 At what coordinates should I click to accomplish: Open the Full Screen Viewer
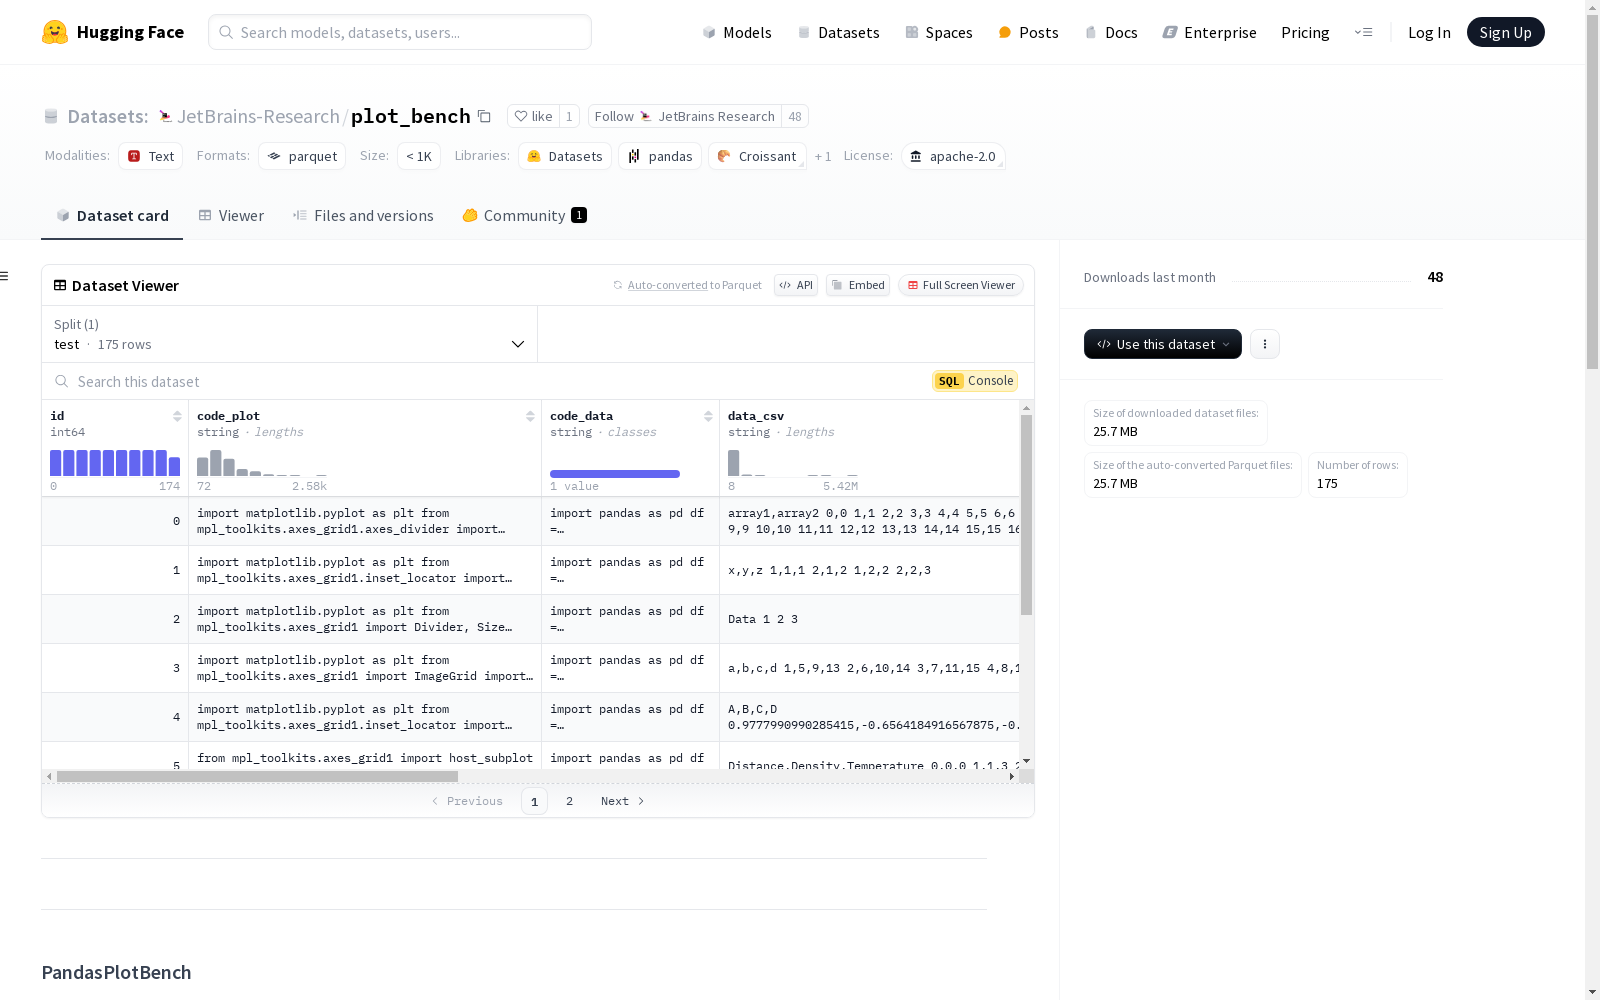click(961, 285)
